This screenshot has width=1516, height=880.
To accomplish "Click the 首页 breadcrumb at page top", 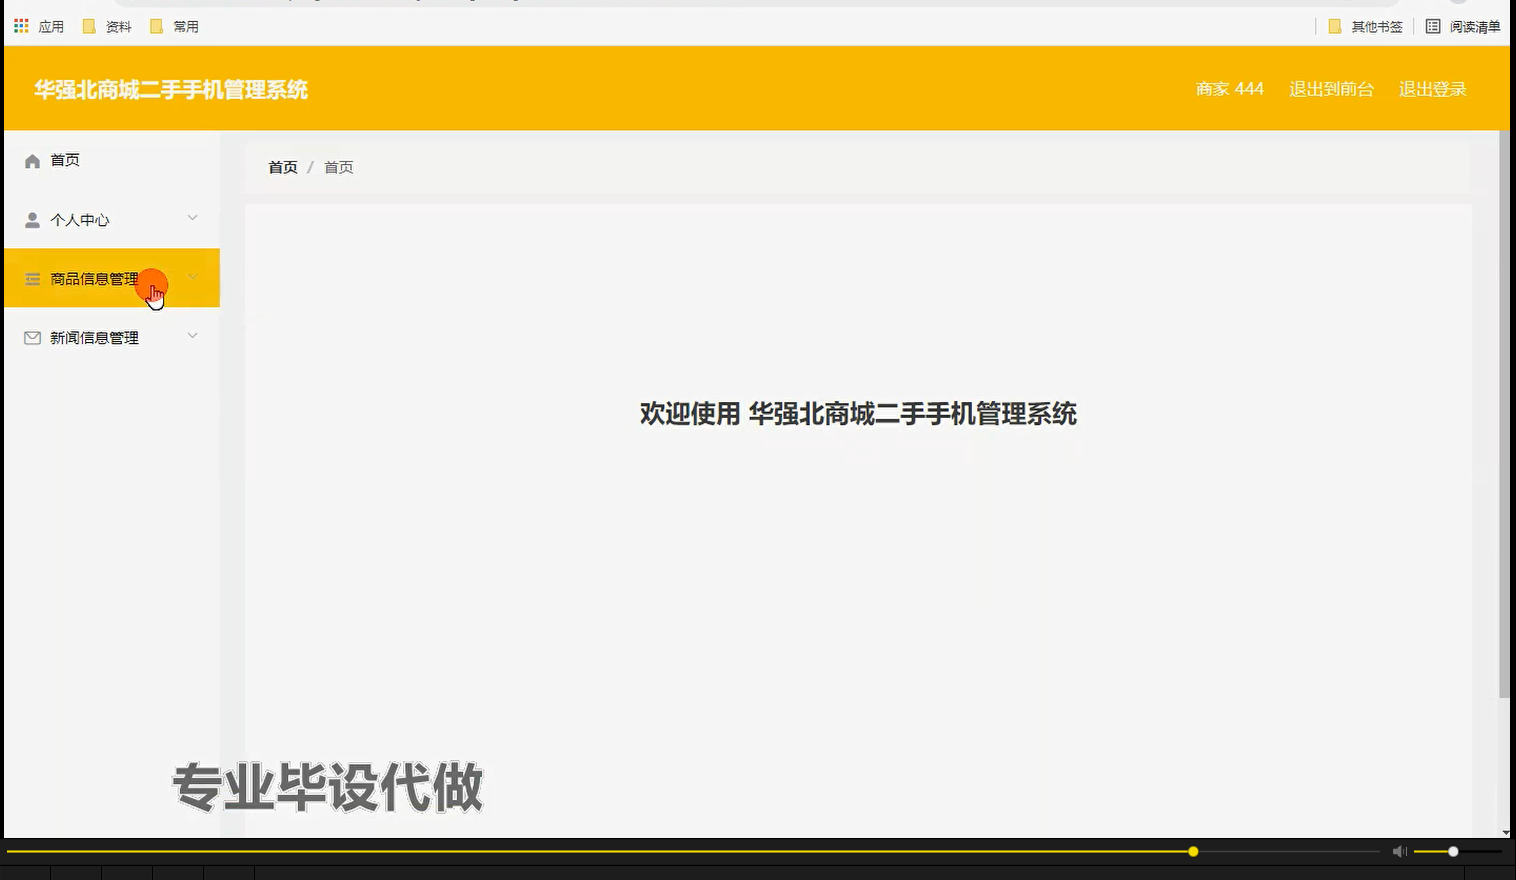I will 282,167.
